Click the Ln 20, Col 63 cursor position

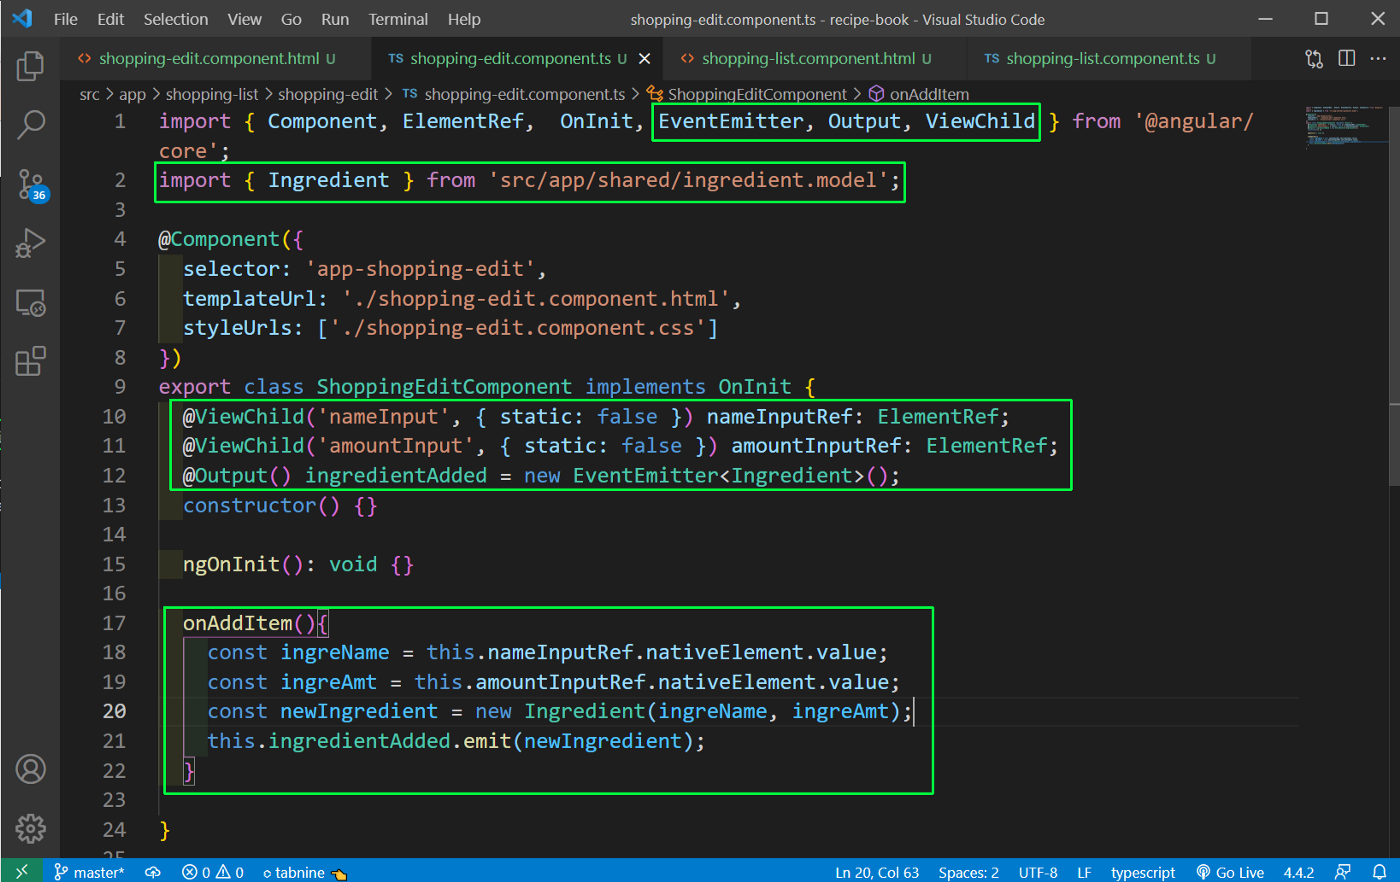(x=877, y=872)
